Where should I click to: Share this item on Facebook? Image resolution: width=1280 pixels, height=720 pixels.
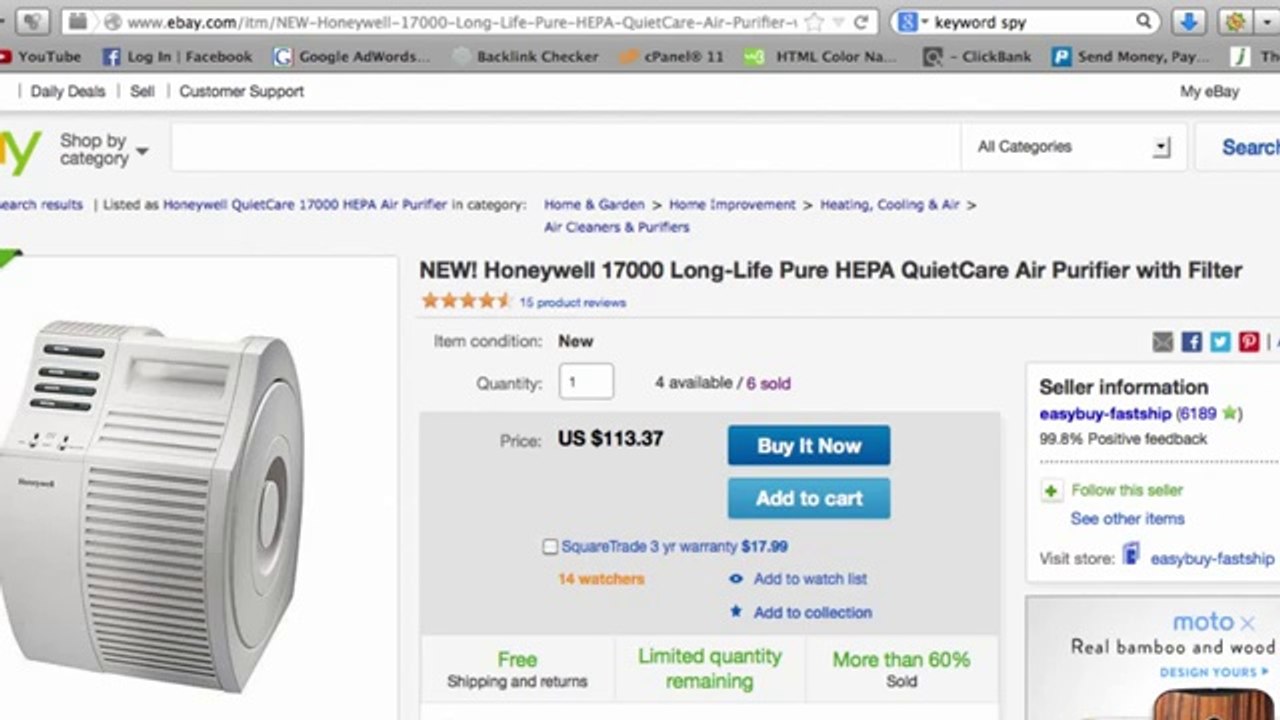(x=1191, y=342)
